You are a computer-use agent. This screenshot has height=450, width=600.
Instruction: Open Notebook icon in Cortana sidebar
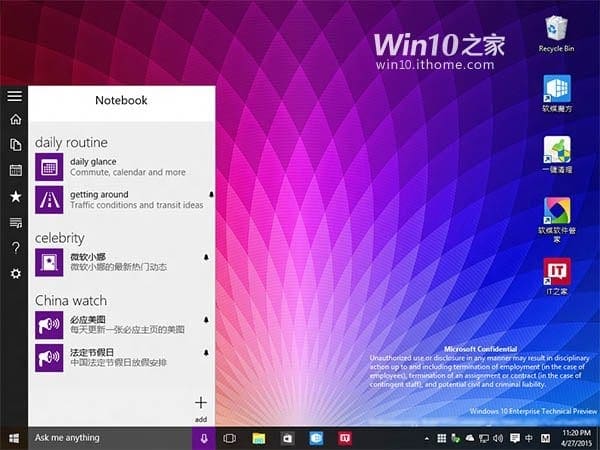tap(14, 145)
